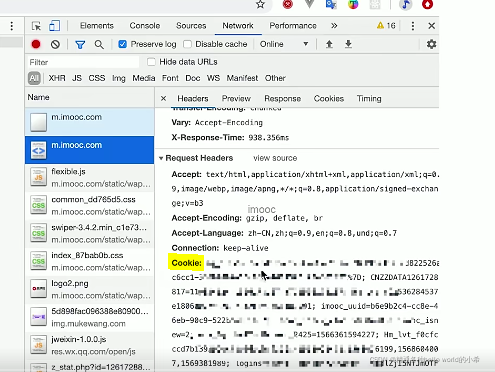
Task: Collapse the Request Headers section
Action: point(161,158)
